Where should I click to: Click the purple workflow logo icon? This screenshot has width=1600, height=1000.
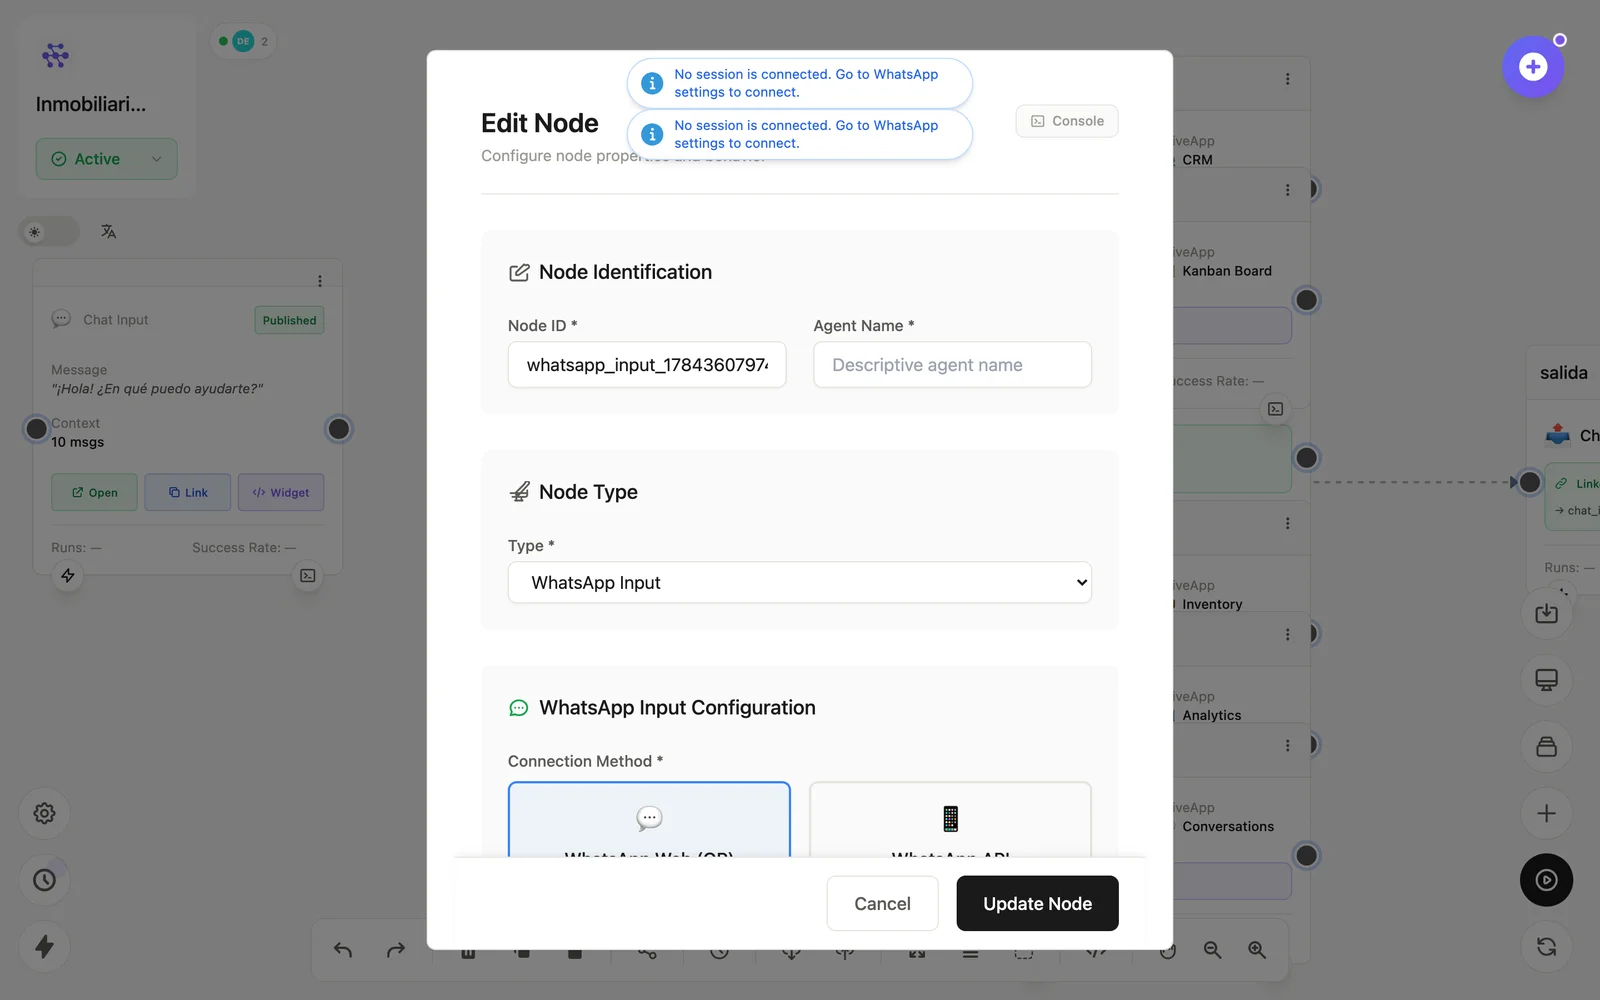[x=56, y=55]
